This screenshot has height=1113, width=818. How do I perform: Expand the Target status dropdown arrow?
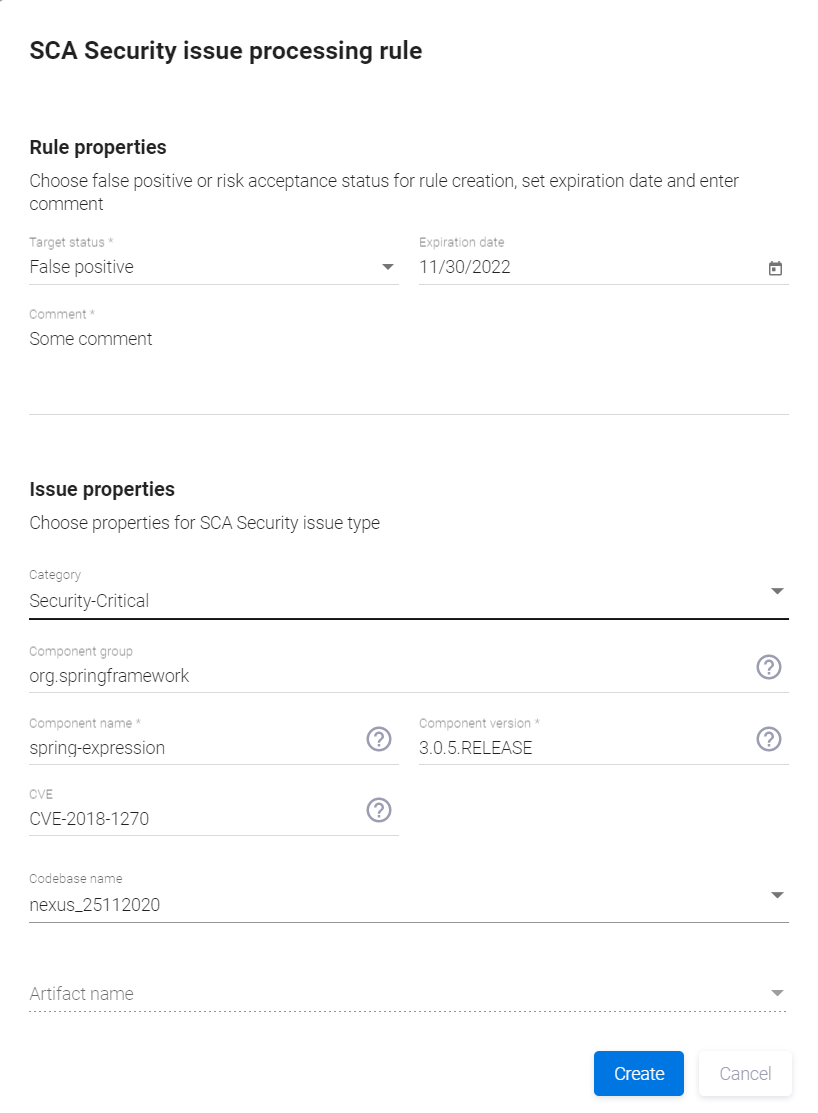tap(388, 267)
